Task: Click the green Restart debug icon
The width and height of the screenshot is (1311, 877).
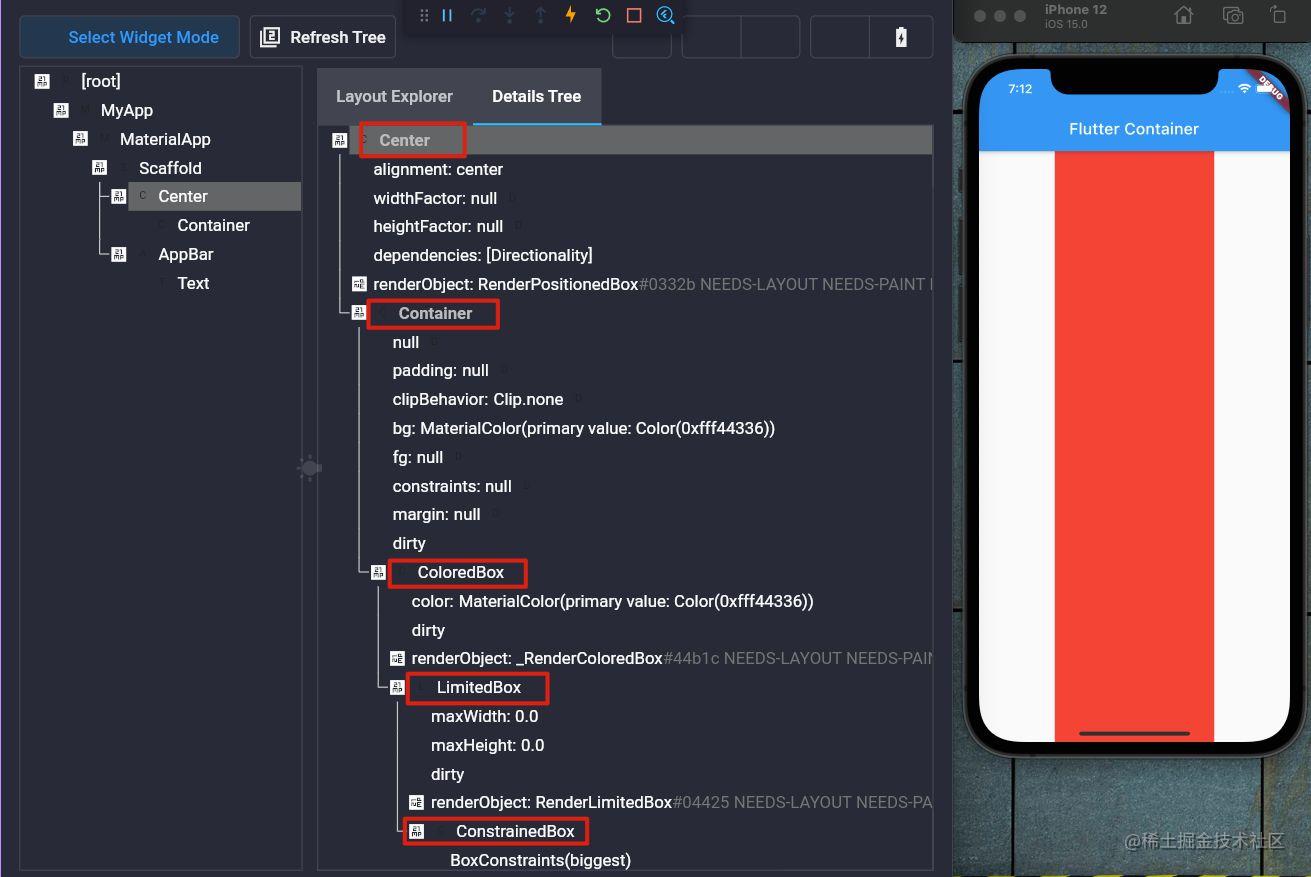Action: click(x=602, y=15)
